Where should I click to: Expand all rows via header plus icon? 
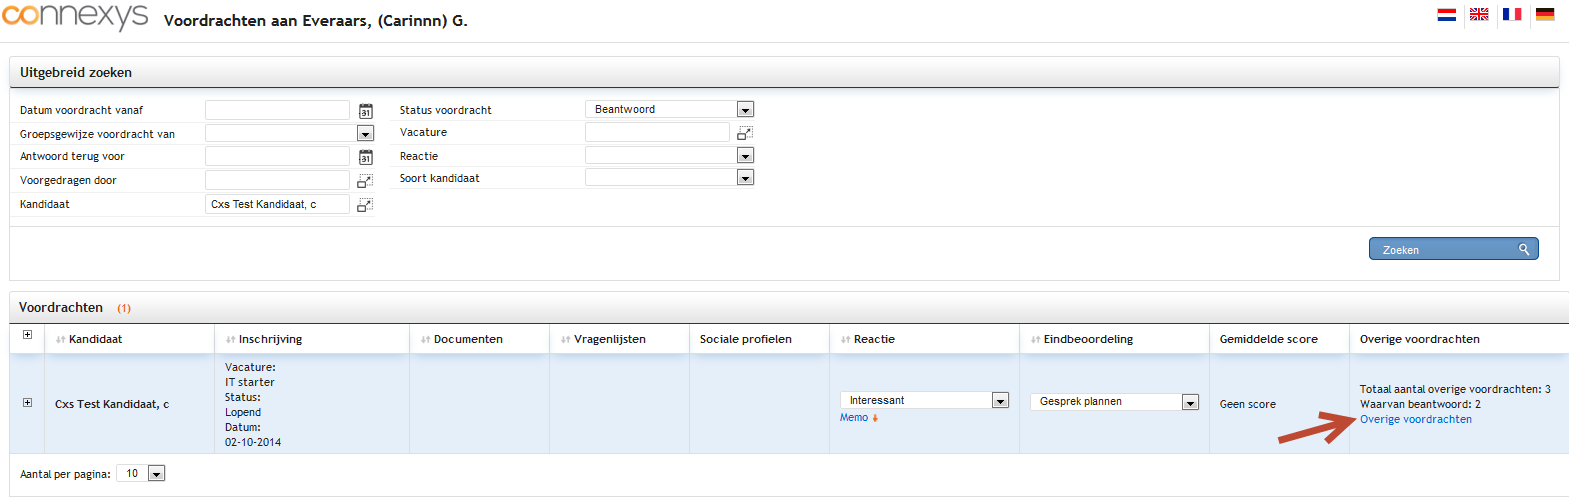pyautogui.click(x=27, y=335)
